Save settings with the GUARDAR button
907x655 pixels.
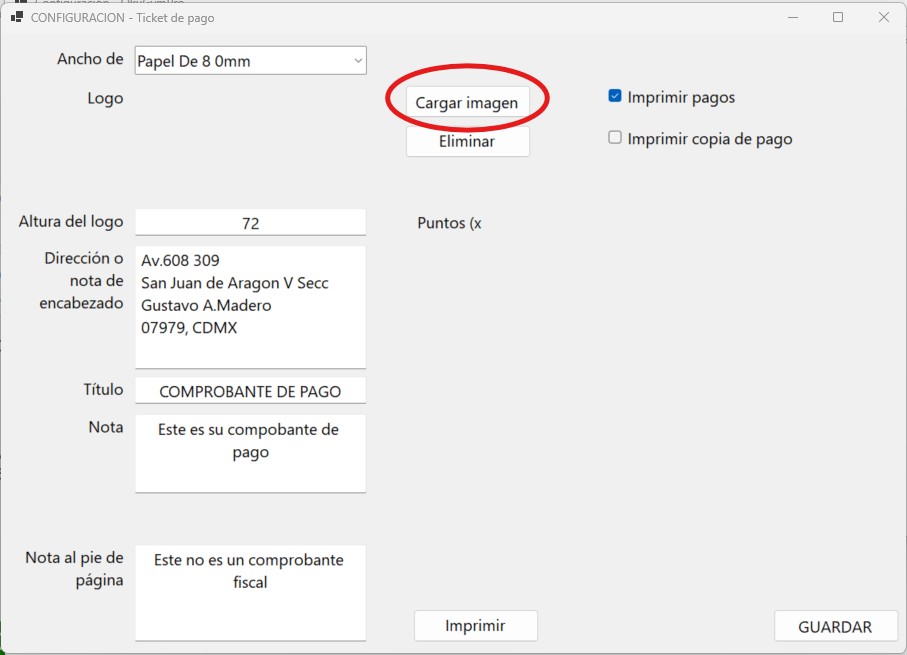pyautogui.click(x=834, y=626)
